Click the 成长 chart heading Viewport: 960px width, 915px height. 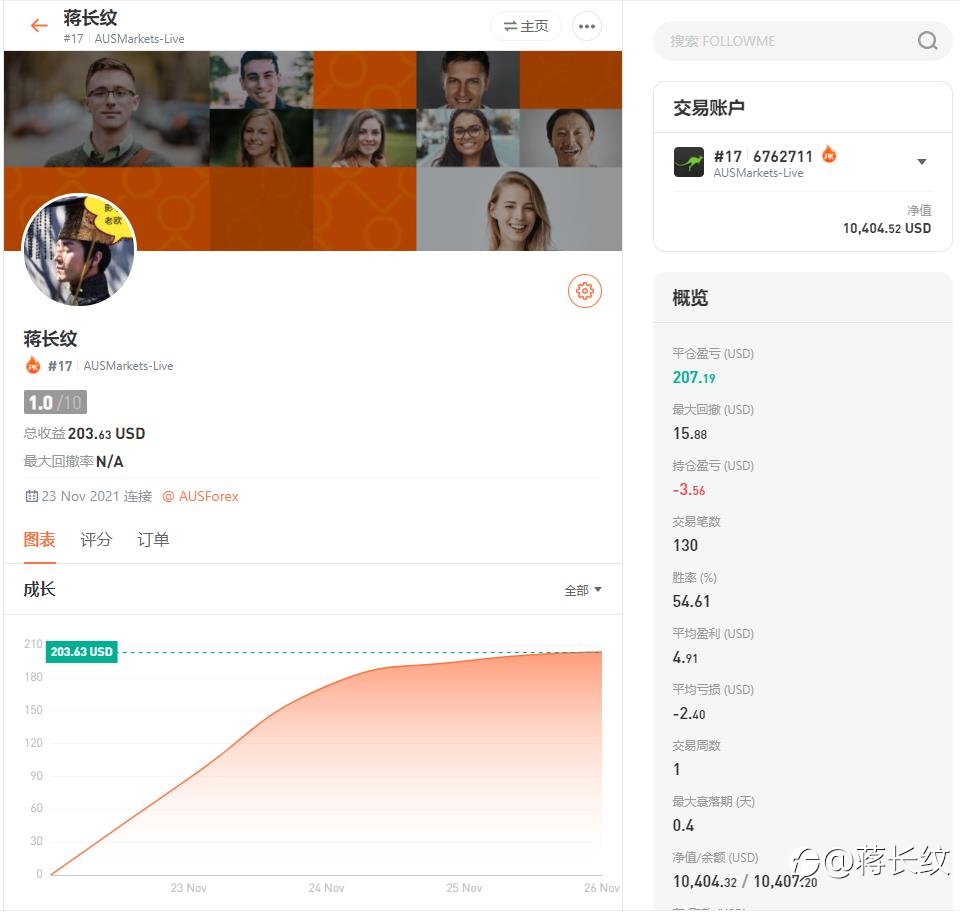coord(39,589)
